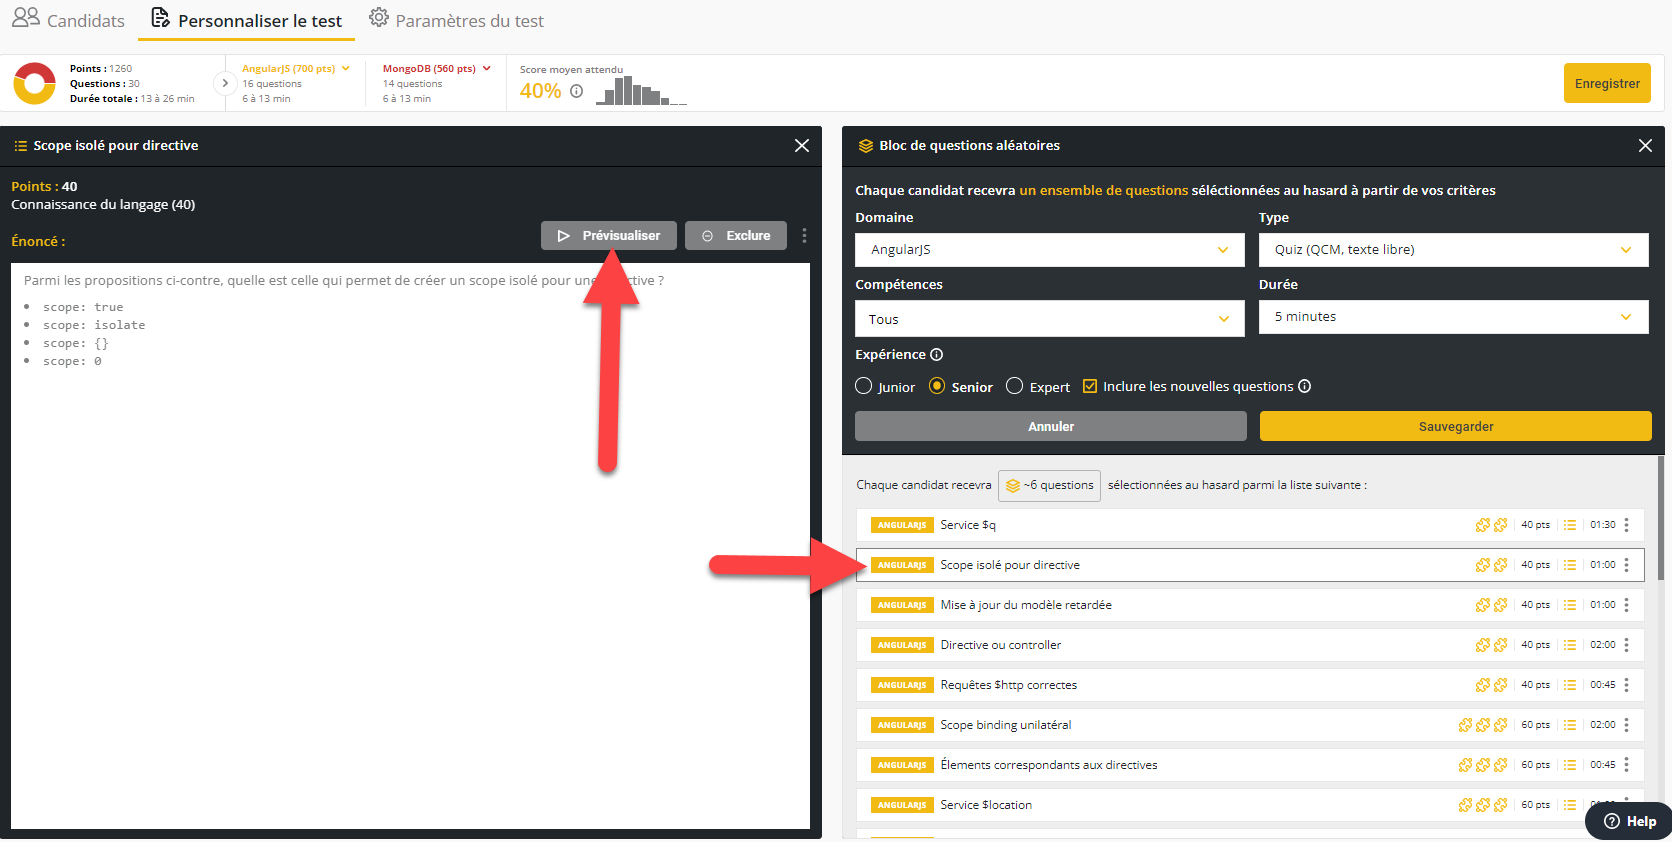This screenshot has height=842, width=1672.
Task: Select the Expert experience radio button
Action: pos(1015,386)
